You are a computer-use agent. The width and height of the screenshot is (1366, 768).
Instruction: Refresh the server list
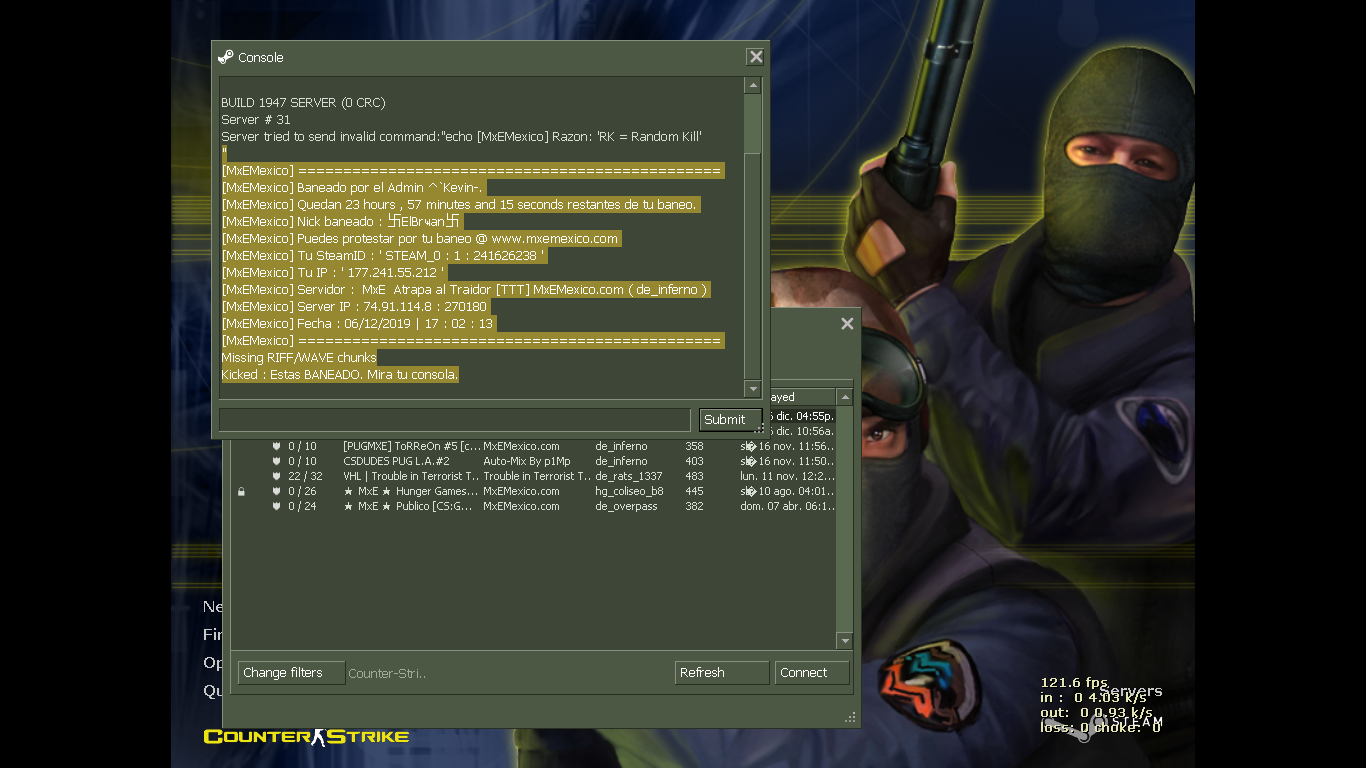722,673
